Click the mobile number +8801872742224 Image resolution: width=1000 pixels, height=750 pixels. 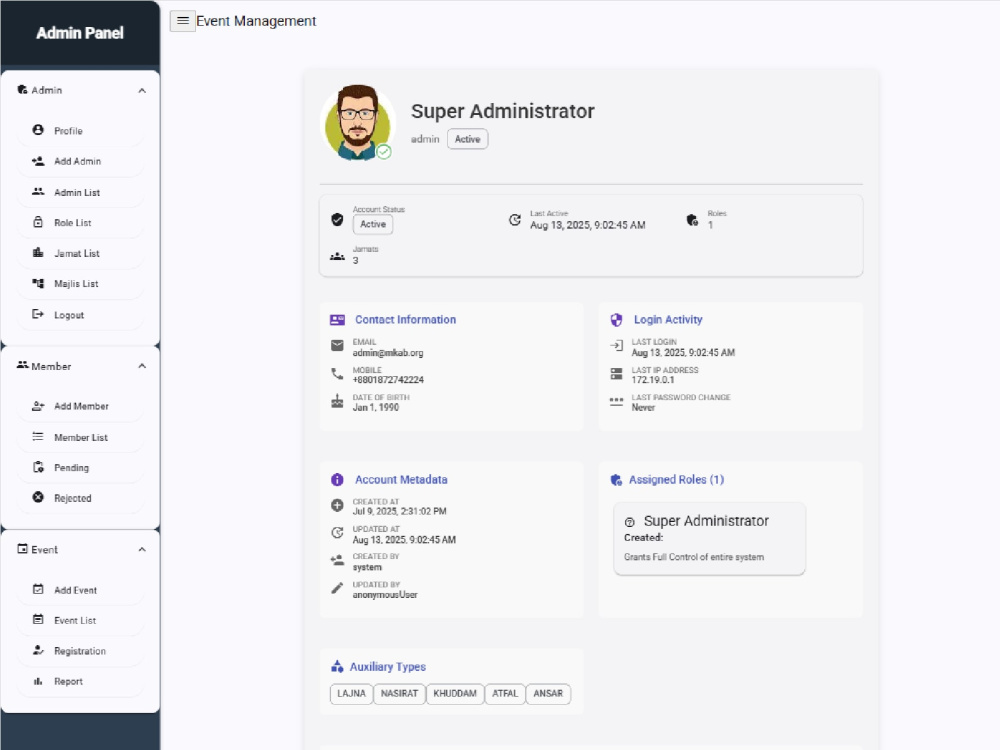pyautogui.click(x=388, y=380)
